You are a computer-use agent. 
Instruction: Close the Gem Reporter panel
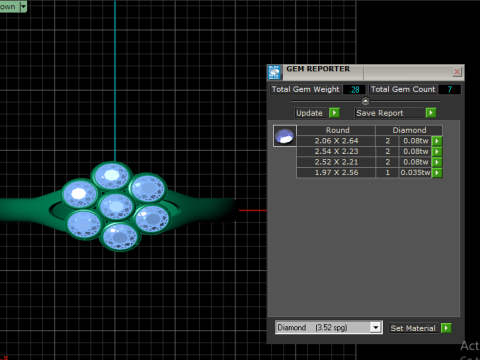click(x=457, y=72)
